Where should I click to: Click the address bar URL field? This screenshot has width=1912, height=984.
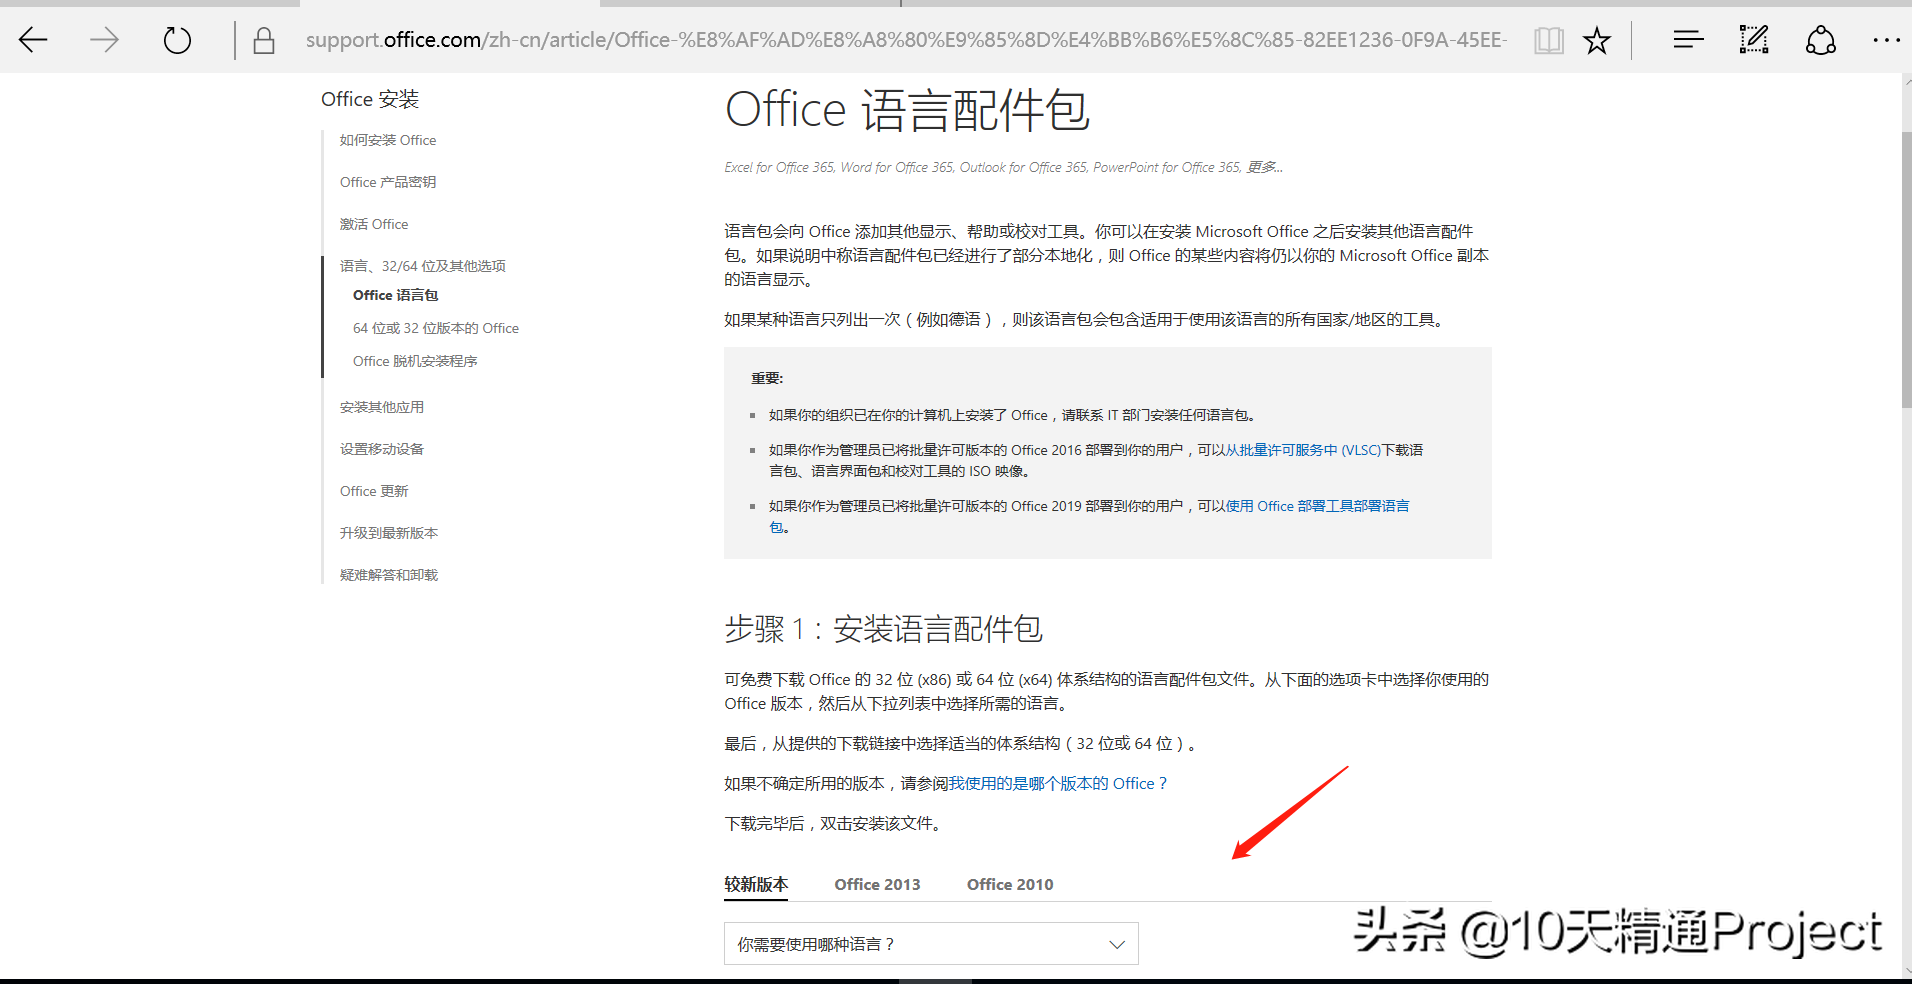[x=906, y=40]
